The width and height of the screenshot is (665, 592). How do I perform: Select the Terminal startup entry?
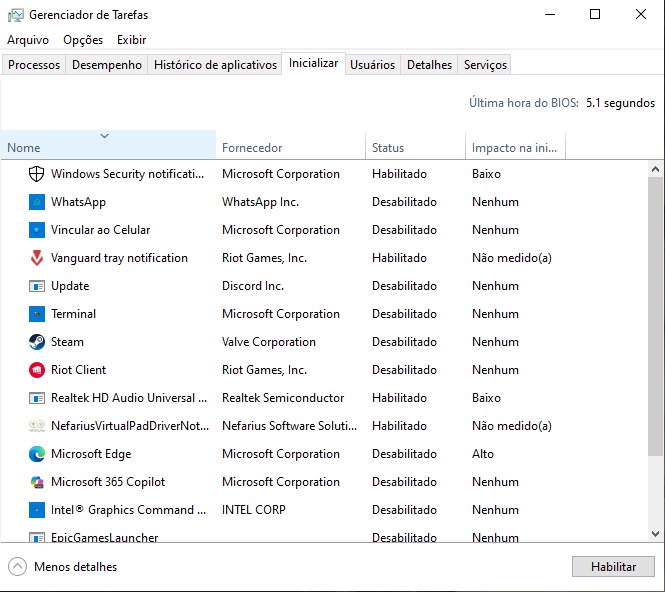click(x=73, y=314)
